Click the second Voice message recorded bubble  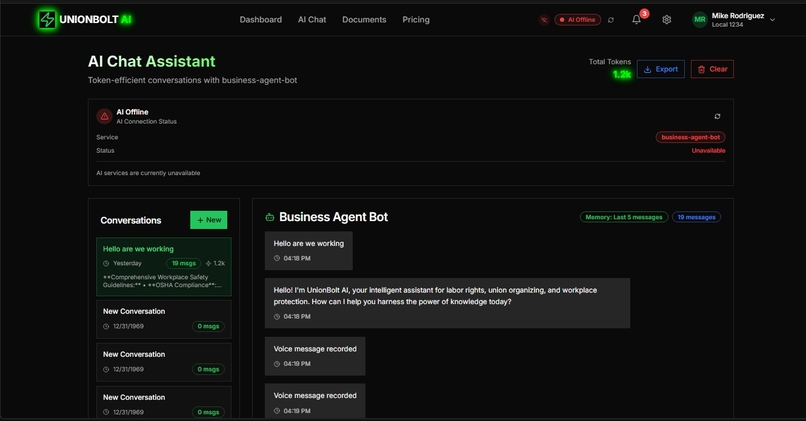315,401
